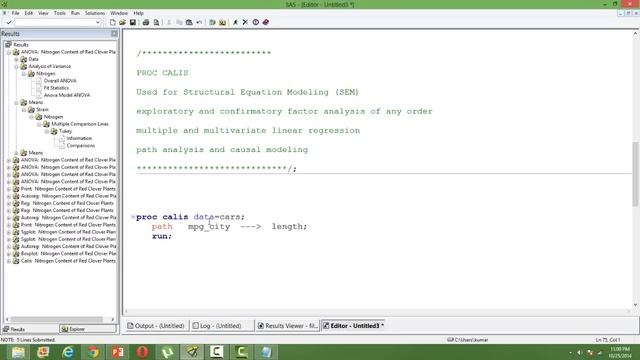Viewport: 640px width, 360px height.
Task: Switch to Output - (Untitled) tab
Action: click(x=156, y=326)
